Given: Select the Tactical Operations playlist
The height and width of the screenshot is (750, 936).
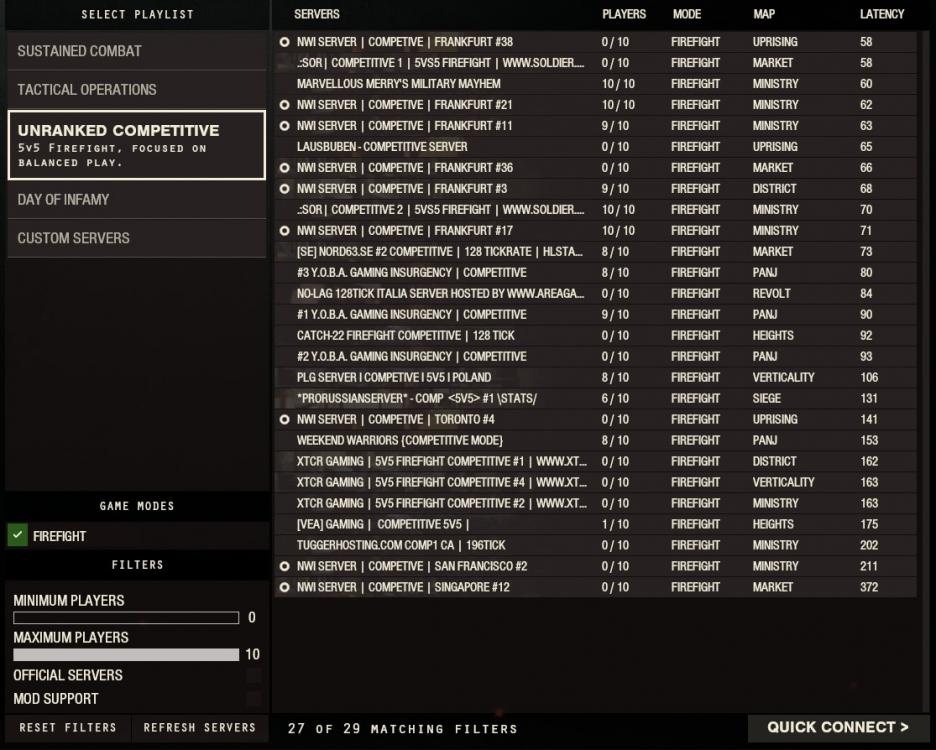Looking at the screenshot, I should coord(137,90).
